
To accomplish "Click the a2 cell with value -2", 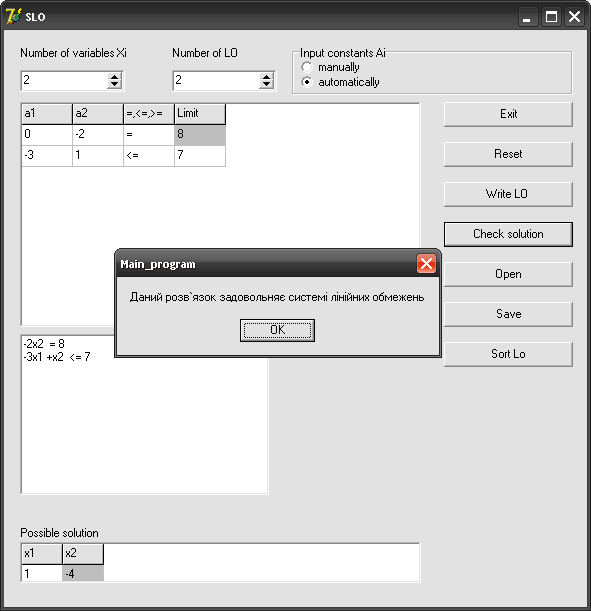I will (98, 135).
